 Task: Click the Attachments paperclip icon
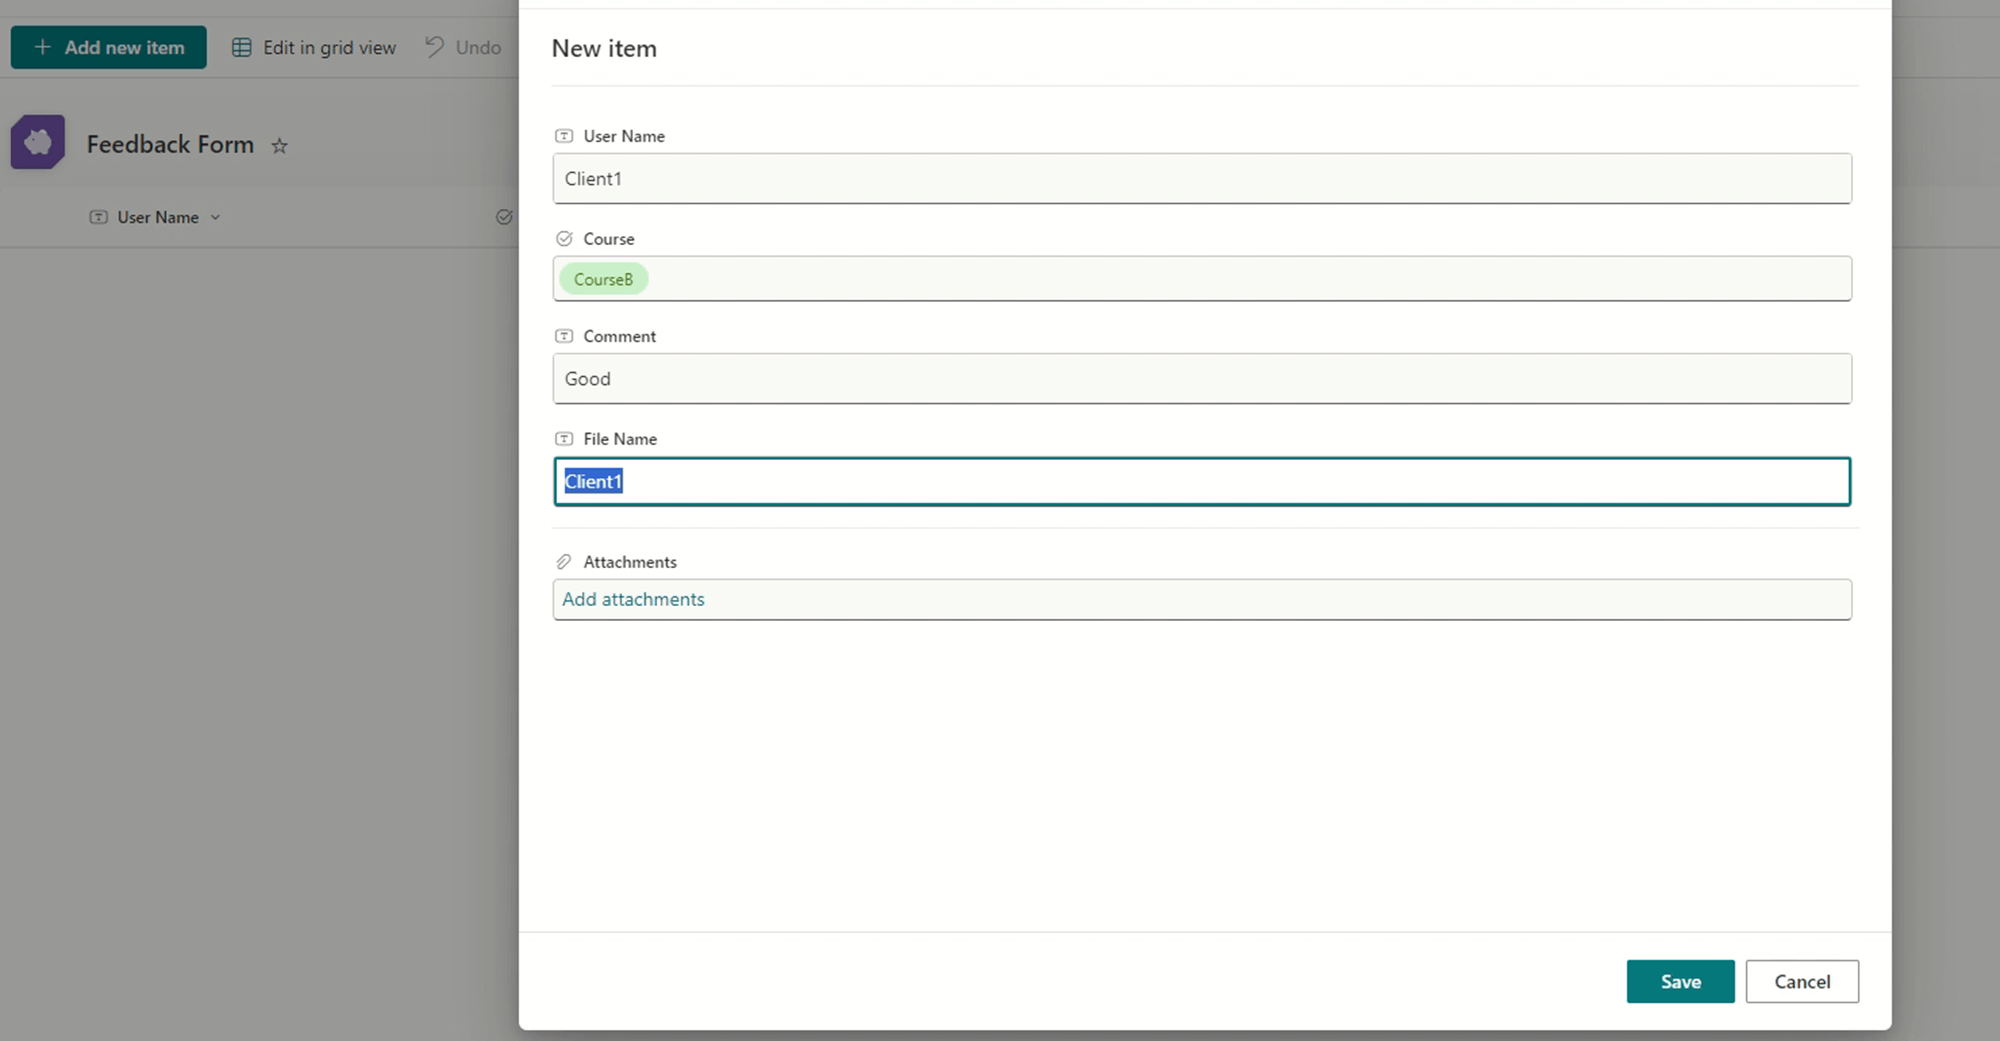(x=564, y=562)
